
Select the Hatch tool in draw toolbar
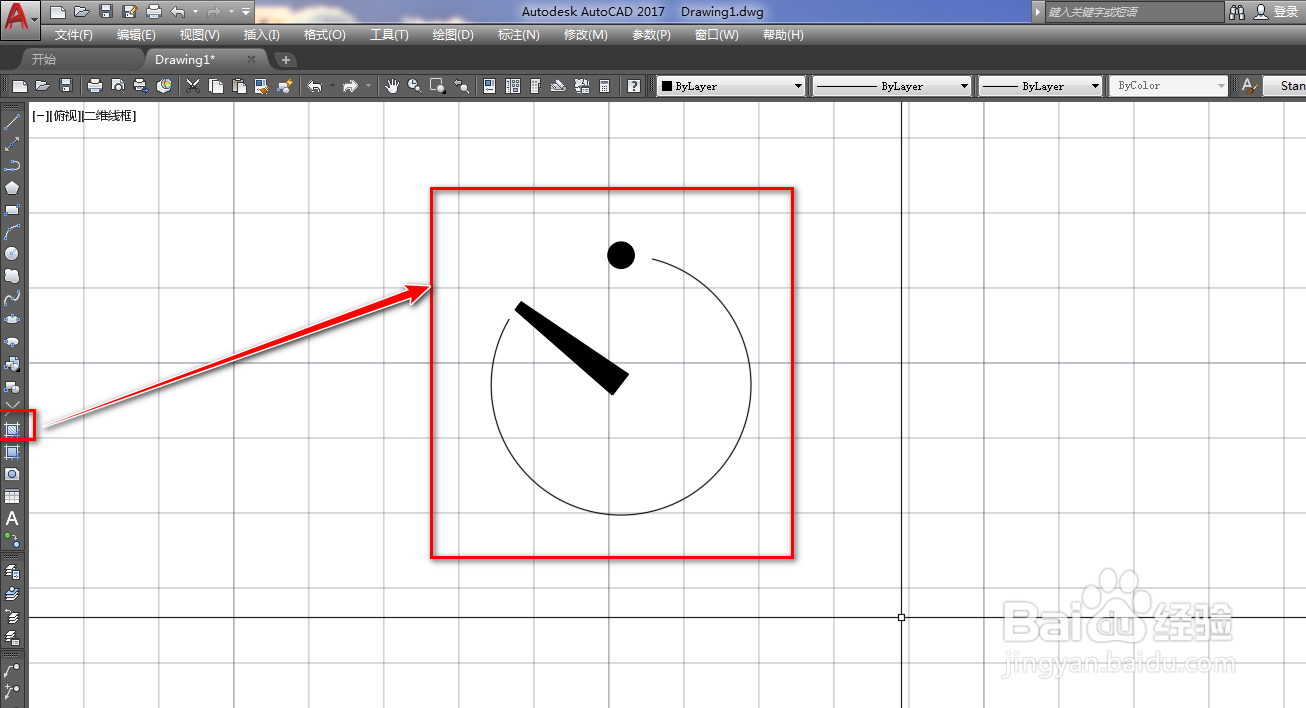(12, 429)
